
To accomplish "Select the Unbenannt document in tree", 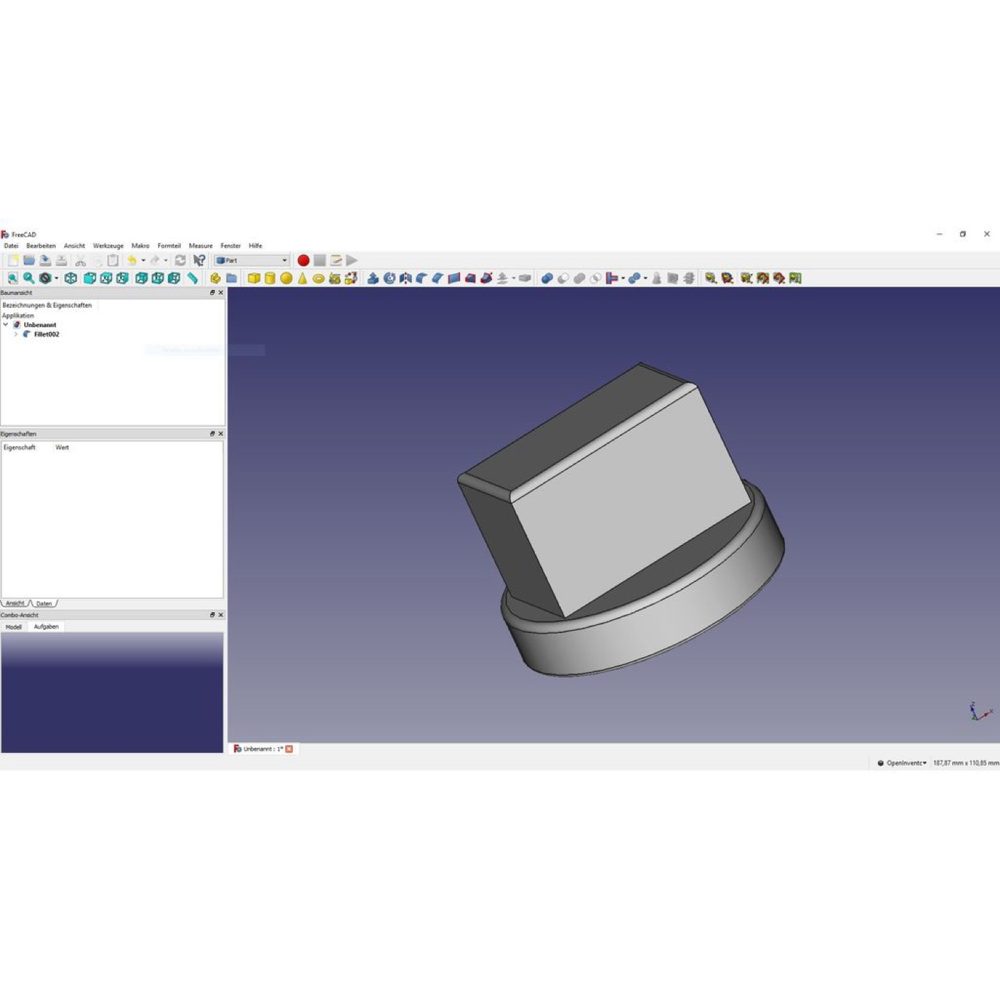I will (x=40, y=325).
